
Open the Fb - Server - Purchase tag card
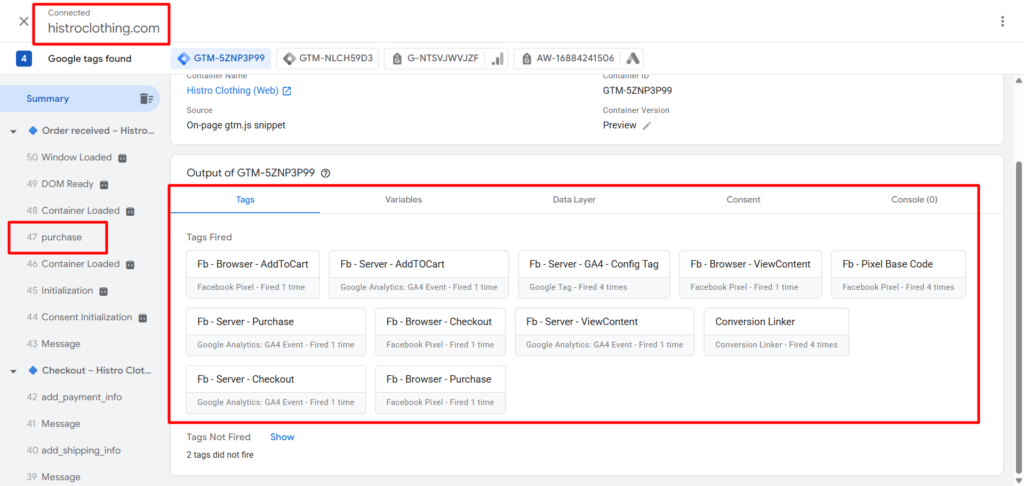(275, 333)
